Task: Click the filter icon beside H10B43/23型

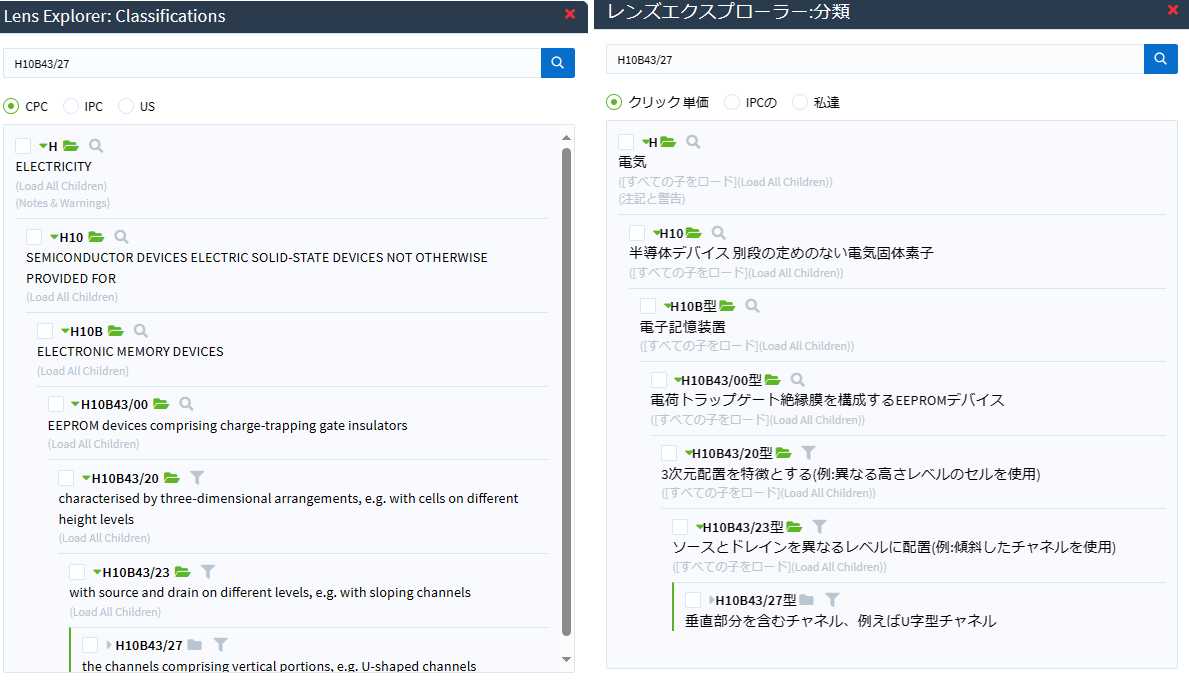Action: pos(820,527)
